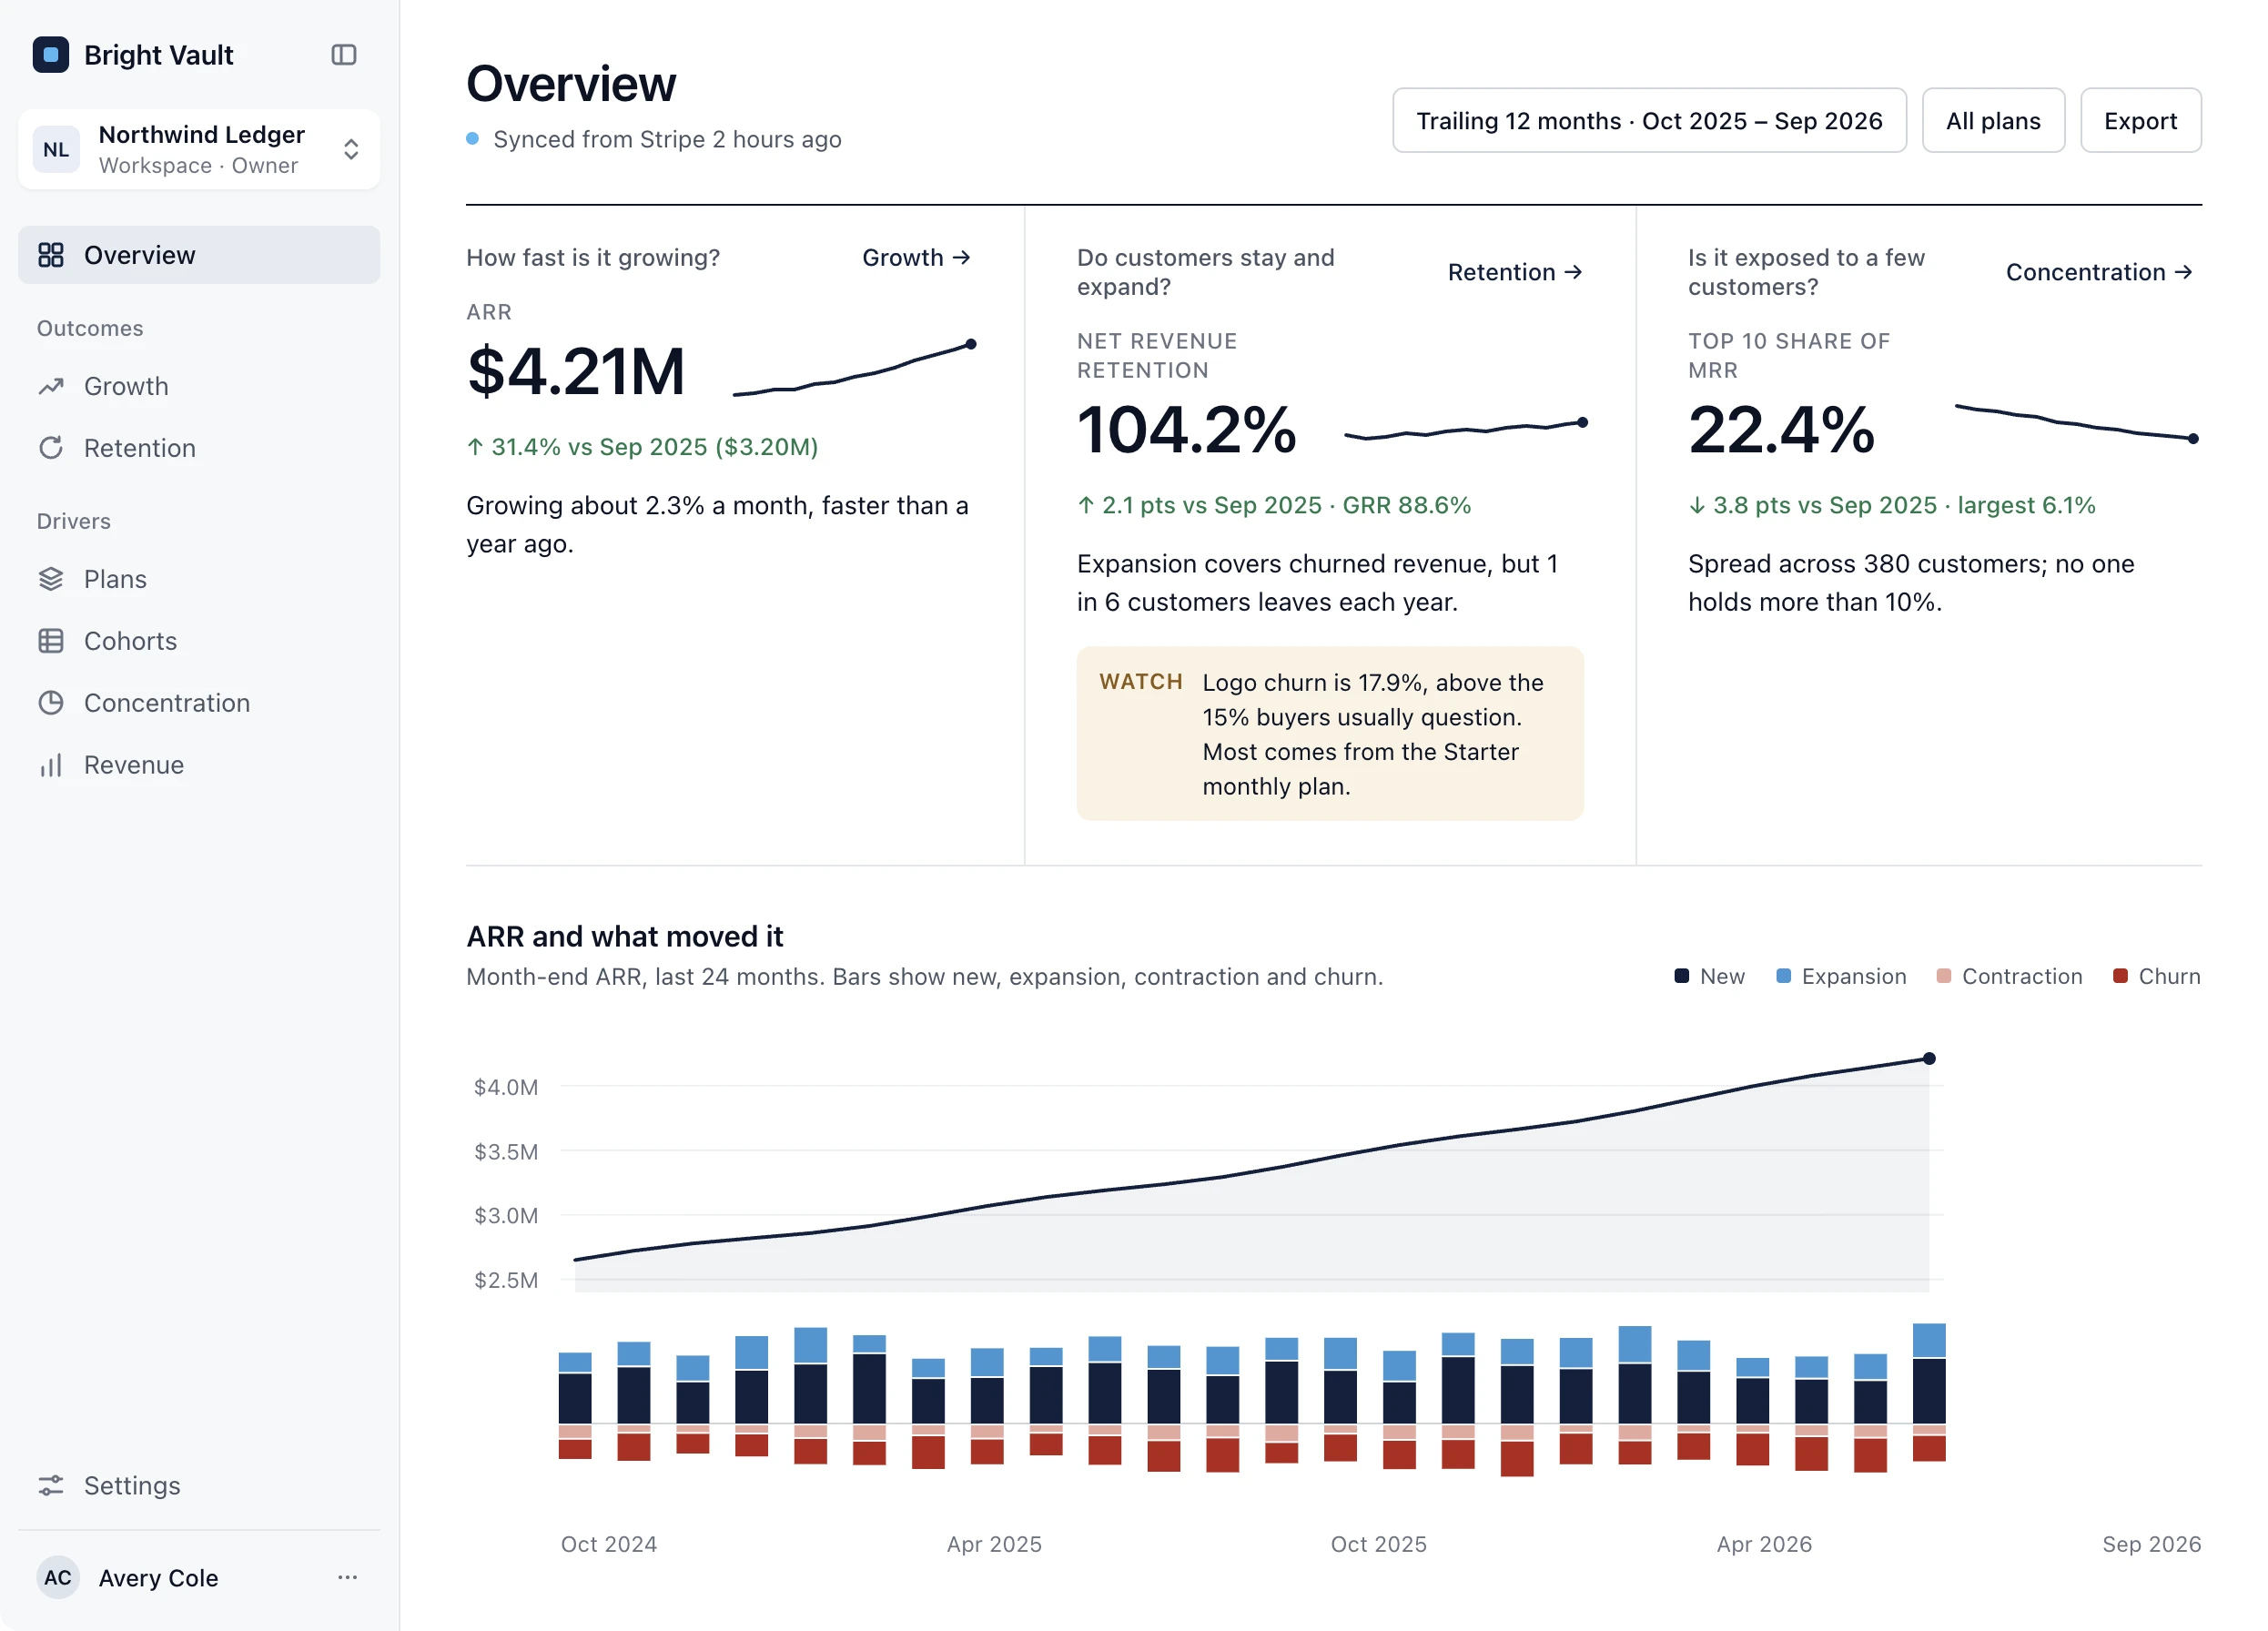Click the ARR sparkline in growth card
The width and height of the screenshot is (2268, 1631).
click(x=855, y=369)
